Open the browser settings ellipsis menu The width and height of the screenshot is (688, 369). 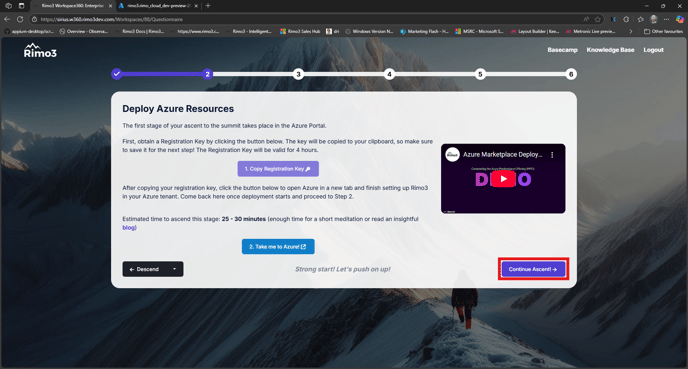coord(666,19)
